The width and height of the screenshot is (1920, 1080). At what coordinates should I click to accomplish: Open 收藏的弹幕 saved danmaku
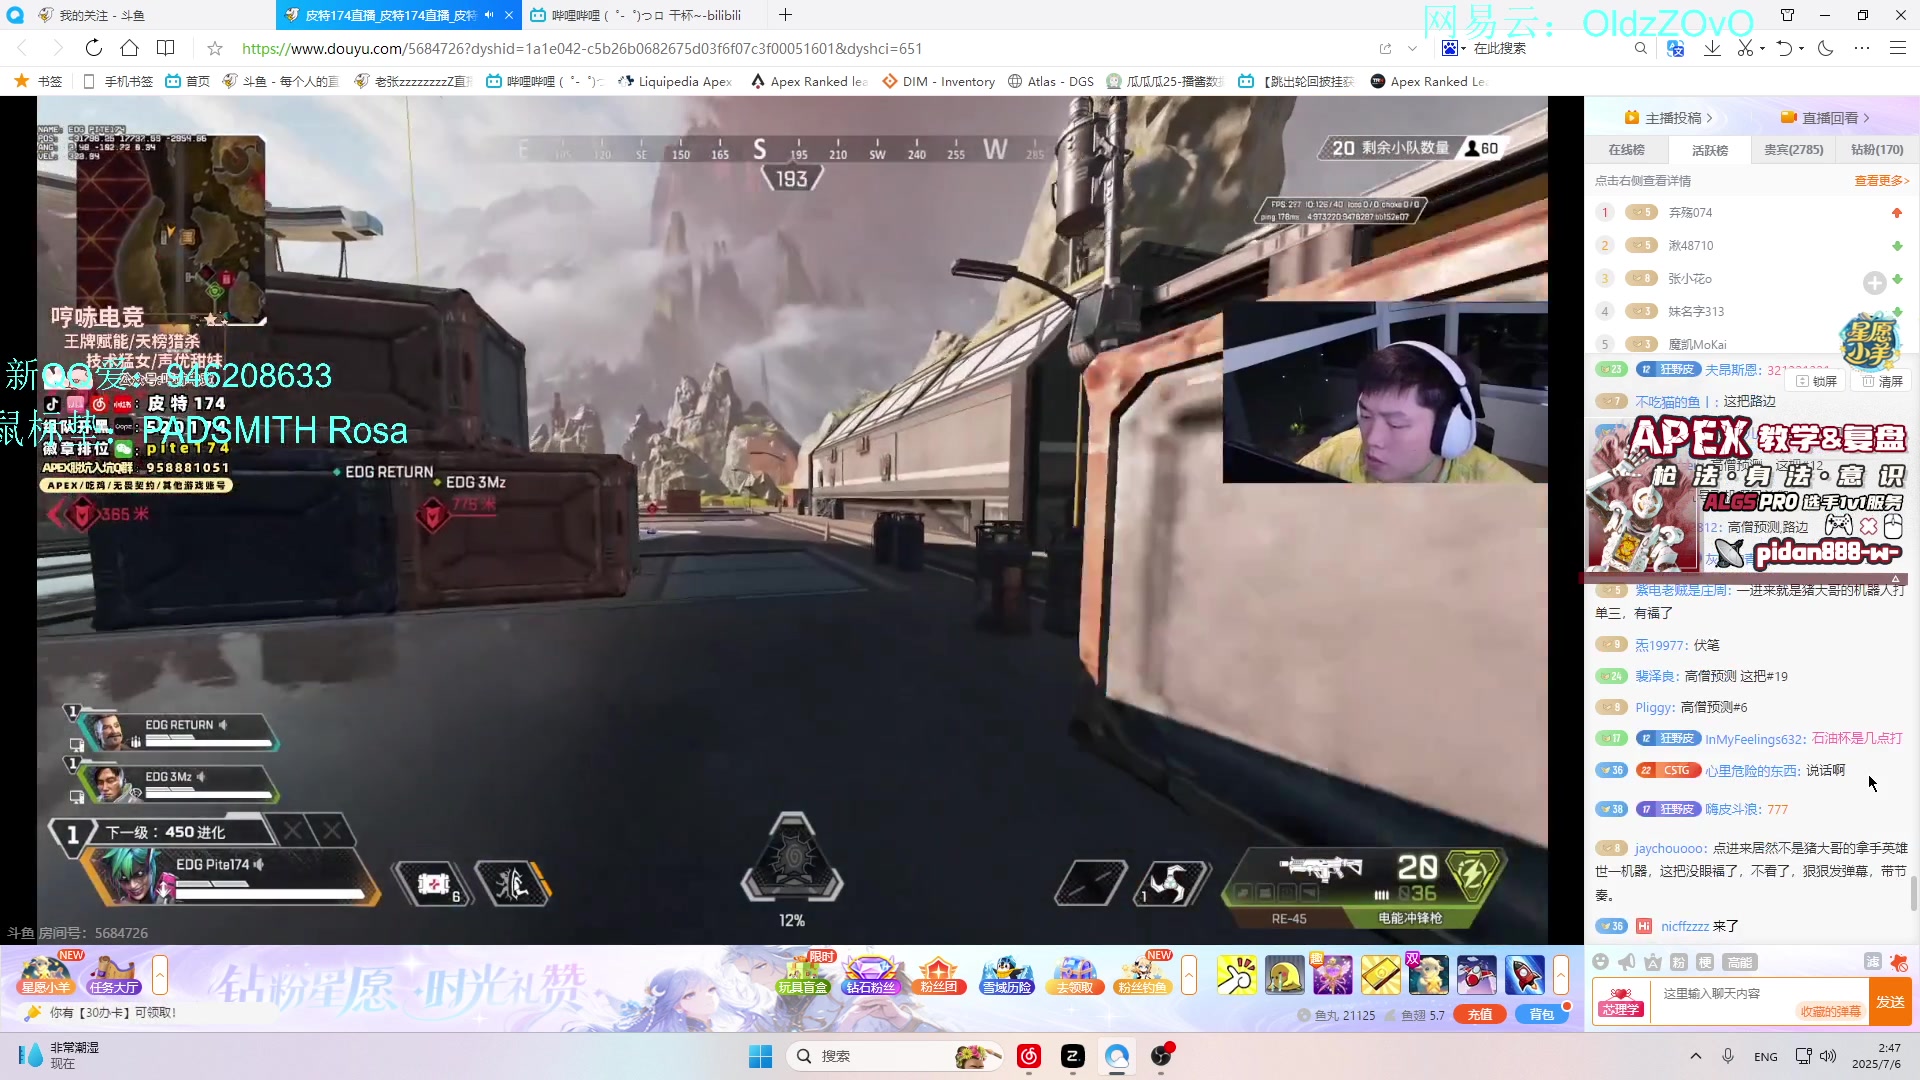point(1830,1012)
